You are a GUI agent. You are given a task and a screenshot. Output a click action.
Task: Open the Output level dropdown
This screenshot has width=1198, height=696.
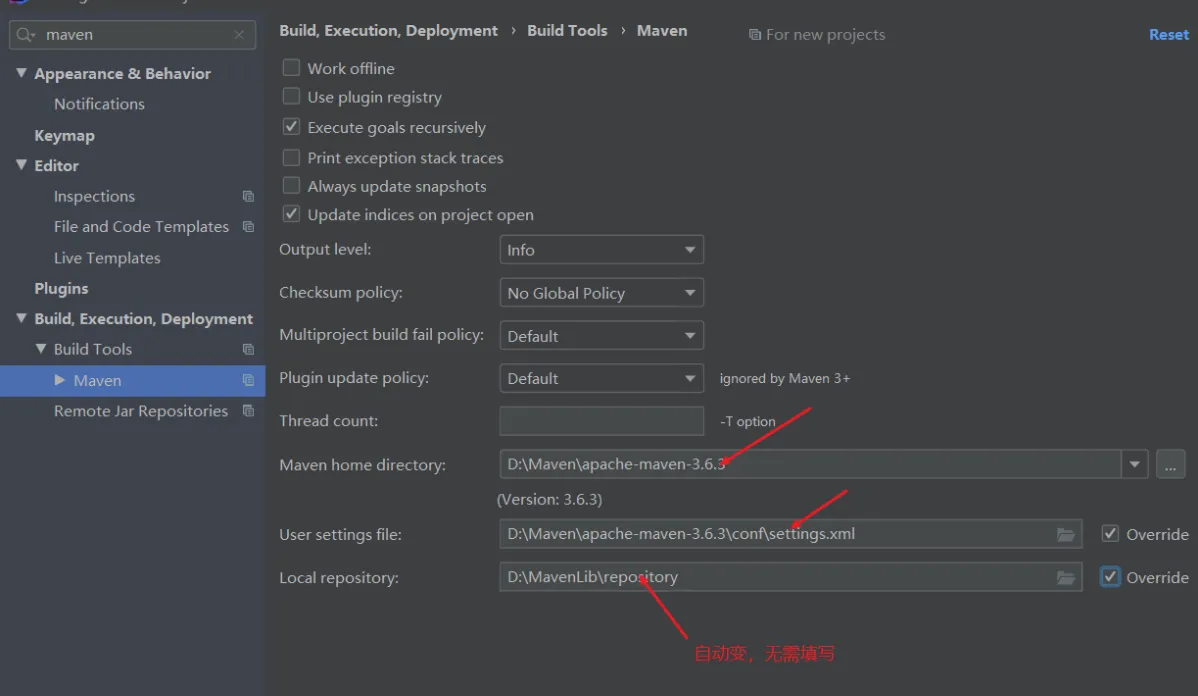coord(601,250)
